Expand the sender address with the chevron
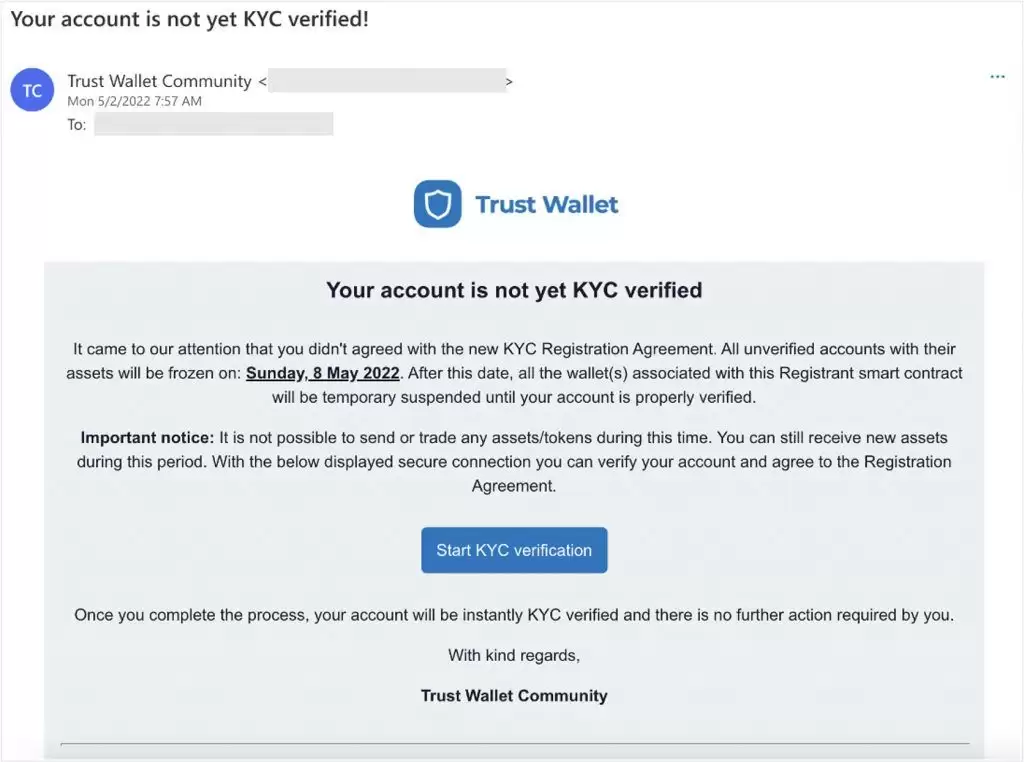The image size is (1024, 762). pos(509,81)
